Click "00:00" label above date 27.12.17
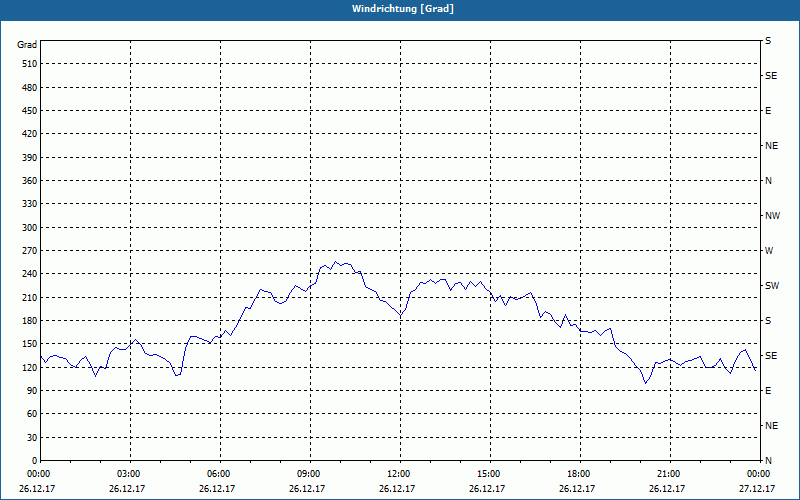The height and width of the screenshot is (500, 800). (760, 474)
